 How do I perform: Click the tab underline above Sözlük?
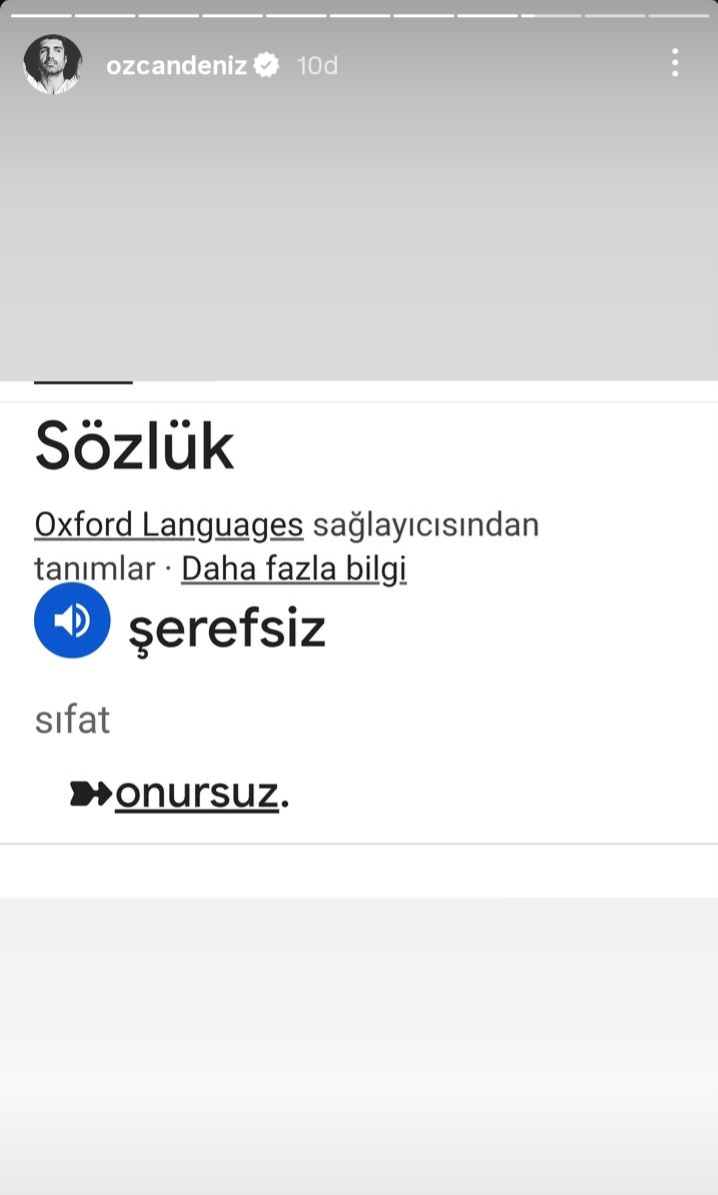click(x=83, y=382)
